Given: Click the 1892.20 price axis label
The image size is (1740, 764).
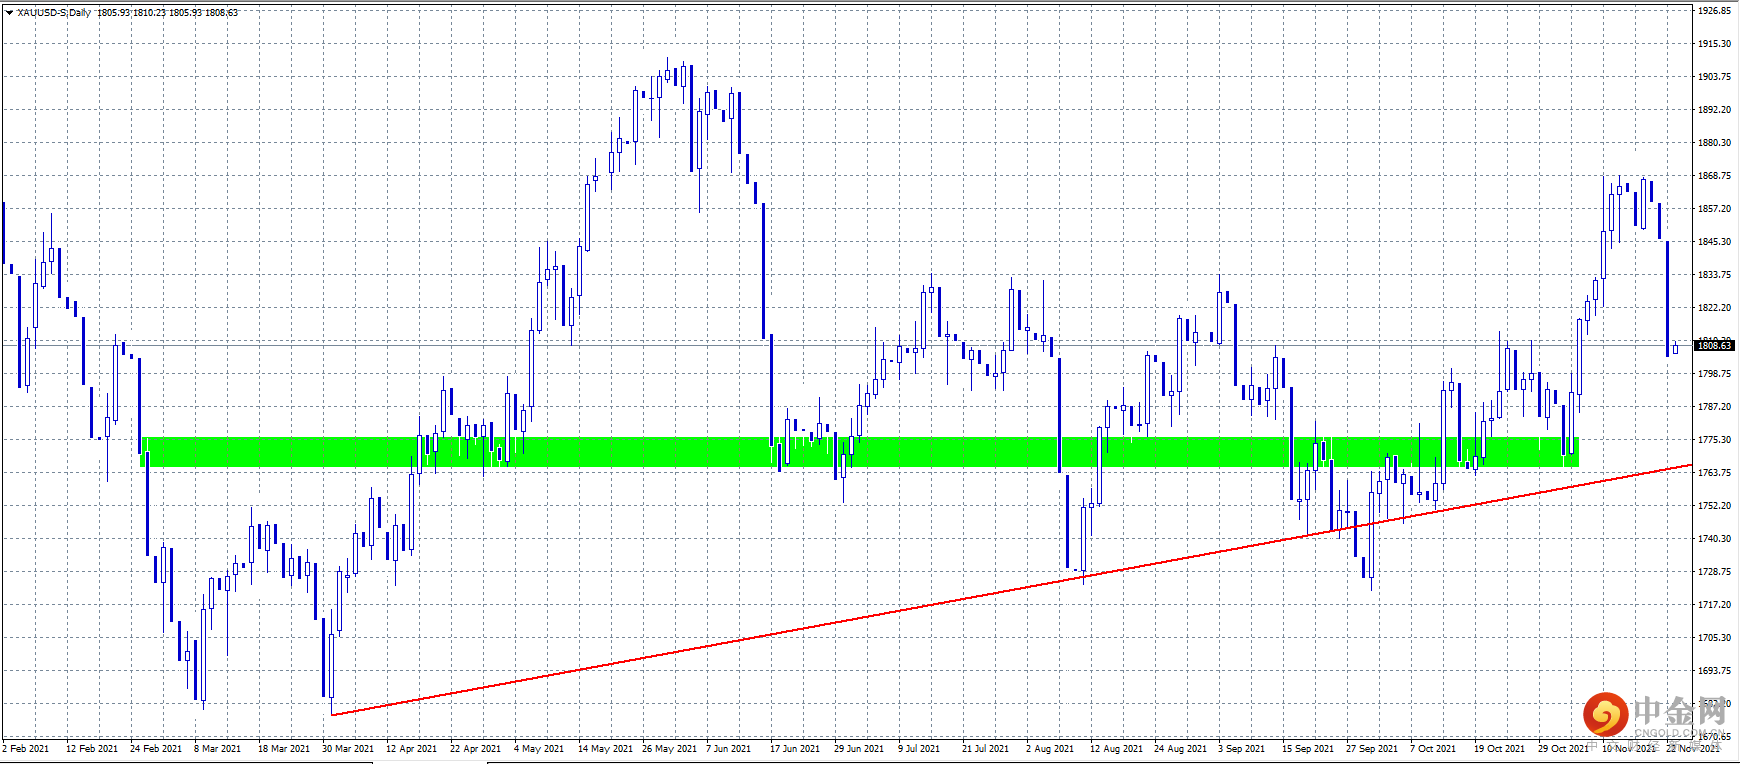Looking at the screenshot, I should (x=1714, y=110).
